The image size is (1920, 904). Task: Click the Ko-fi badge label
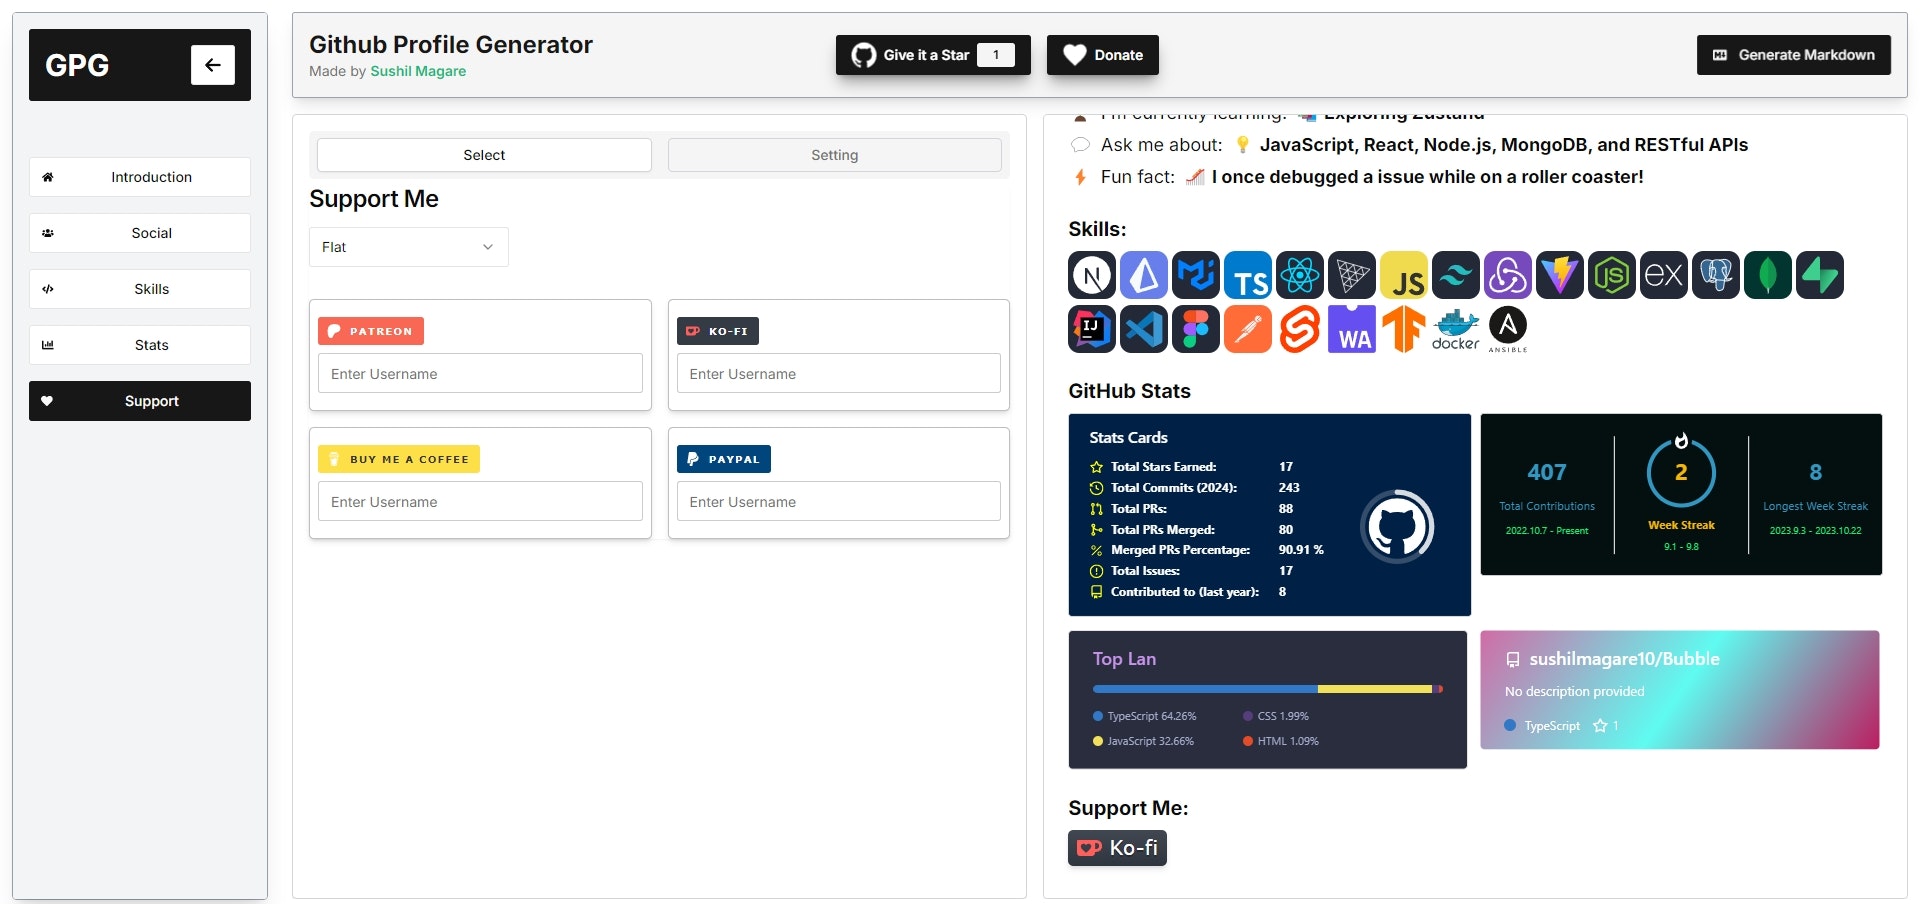[x=718, y=331]
